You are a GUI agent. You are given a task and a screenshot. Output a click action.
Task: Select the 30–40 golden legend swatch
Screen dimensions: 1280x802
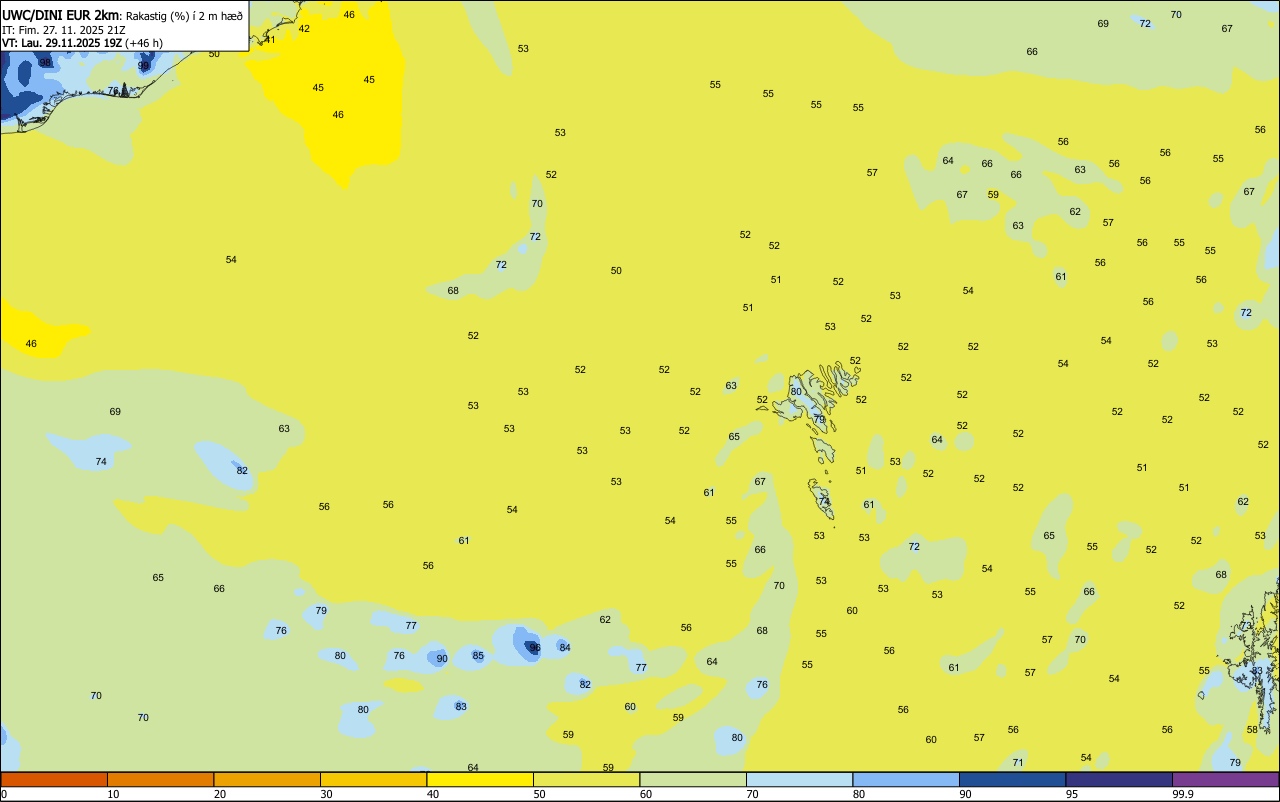(373, 779)
